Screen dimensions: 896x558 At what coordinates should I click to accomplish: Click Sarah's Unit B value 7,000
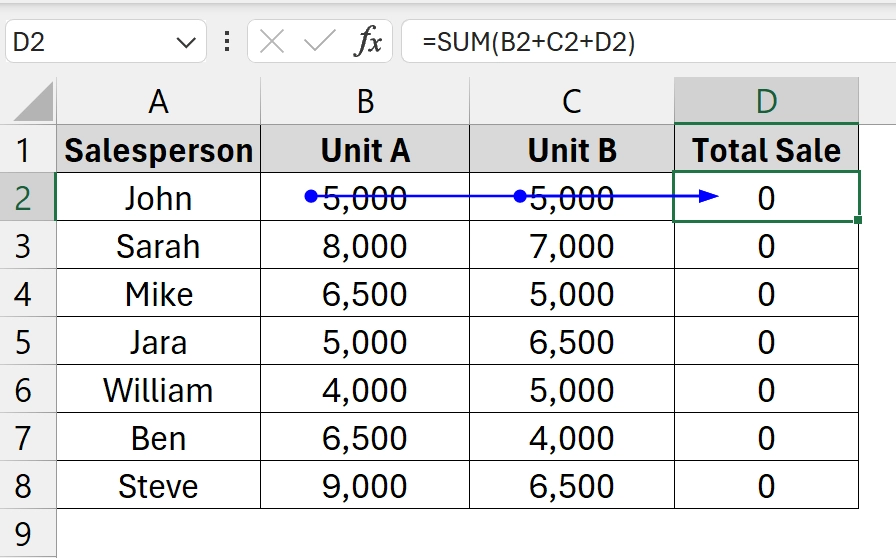572,245
